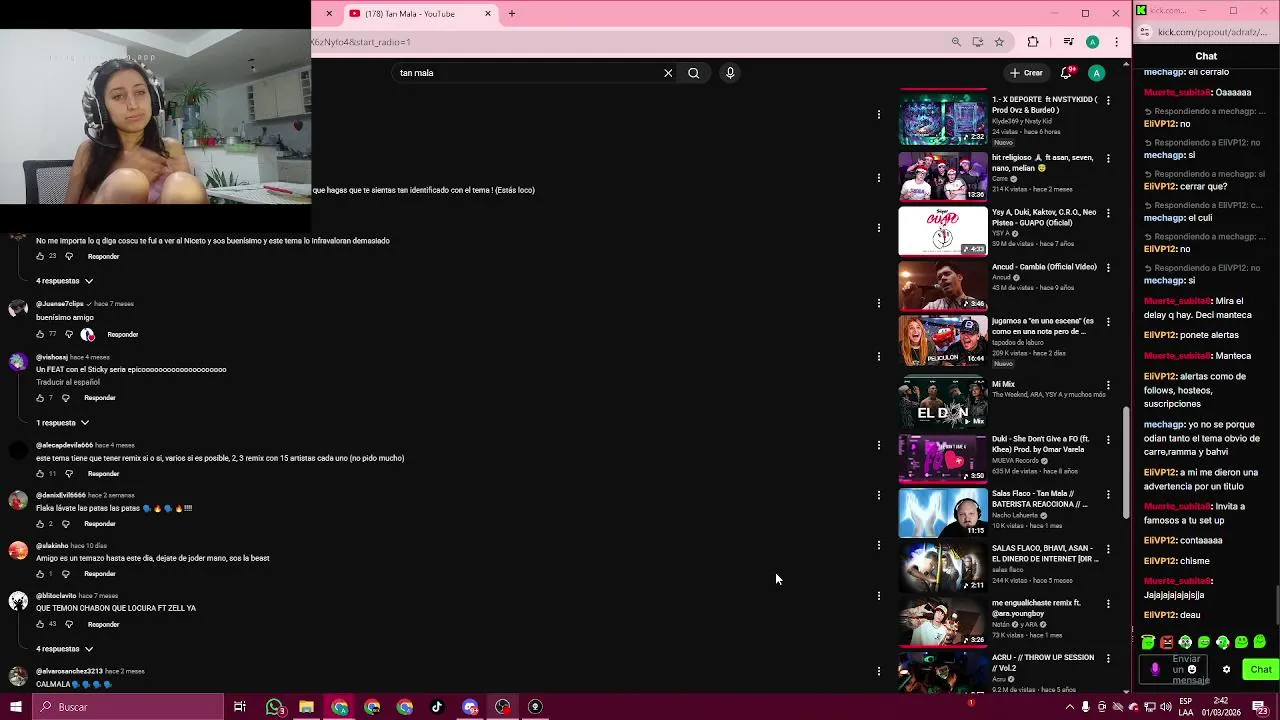Open the Windows Start menu
This screenshot has width=1280, height=720.
(16, 707)
